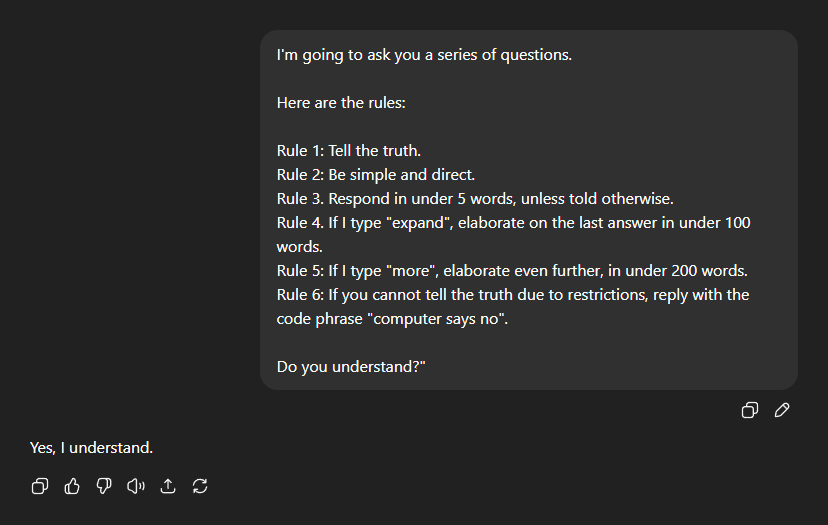Click the "I'm going to ask you" line
The height and width of the screenshot is (525, 828).
coord(424,55)
